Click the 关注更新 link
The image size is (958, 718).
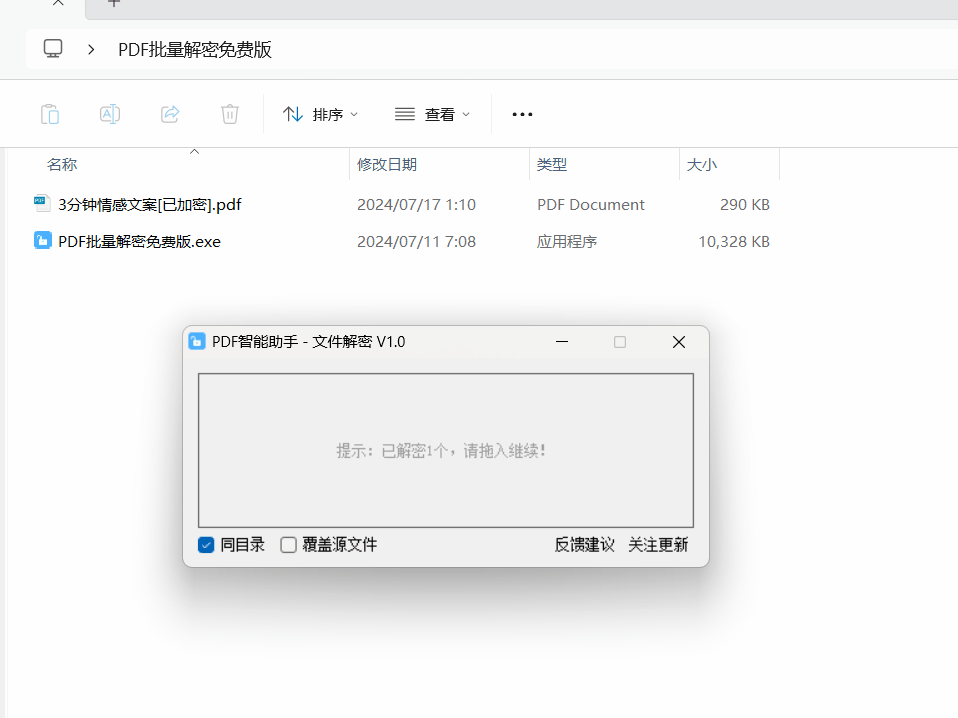pos(658,545)
